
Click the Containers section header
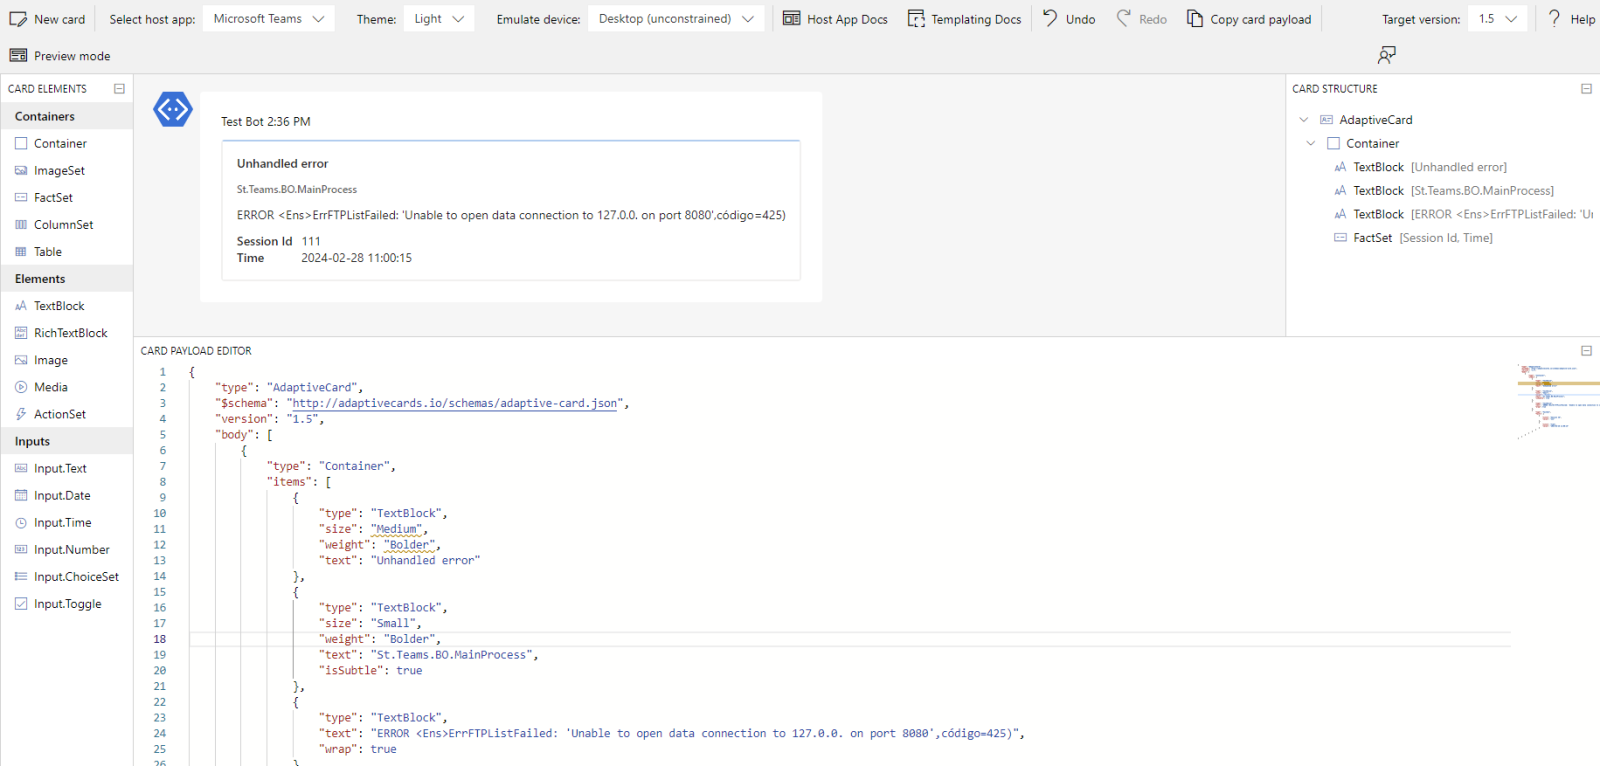(x=67, y=117)
